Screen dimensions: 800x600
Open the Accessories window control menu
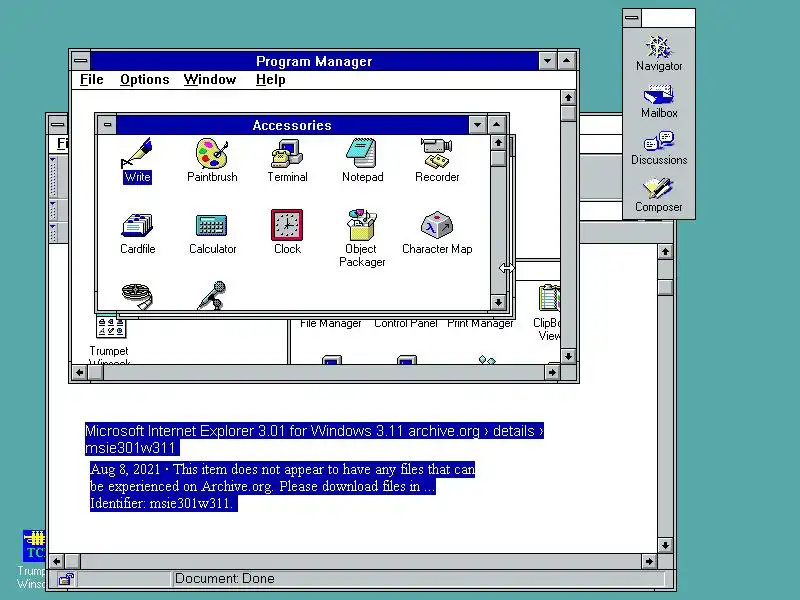(x=107, y=124)
